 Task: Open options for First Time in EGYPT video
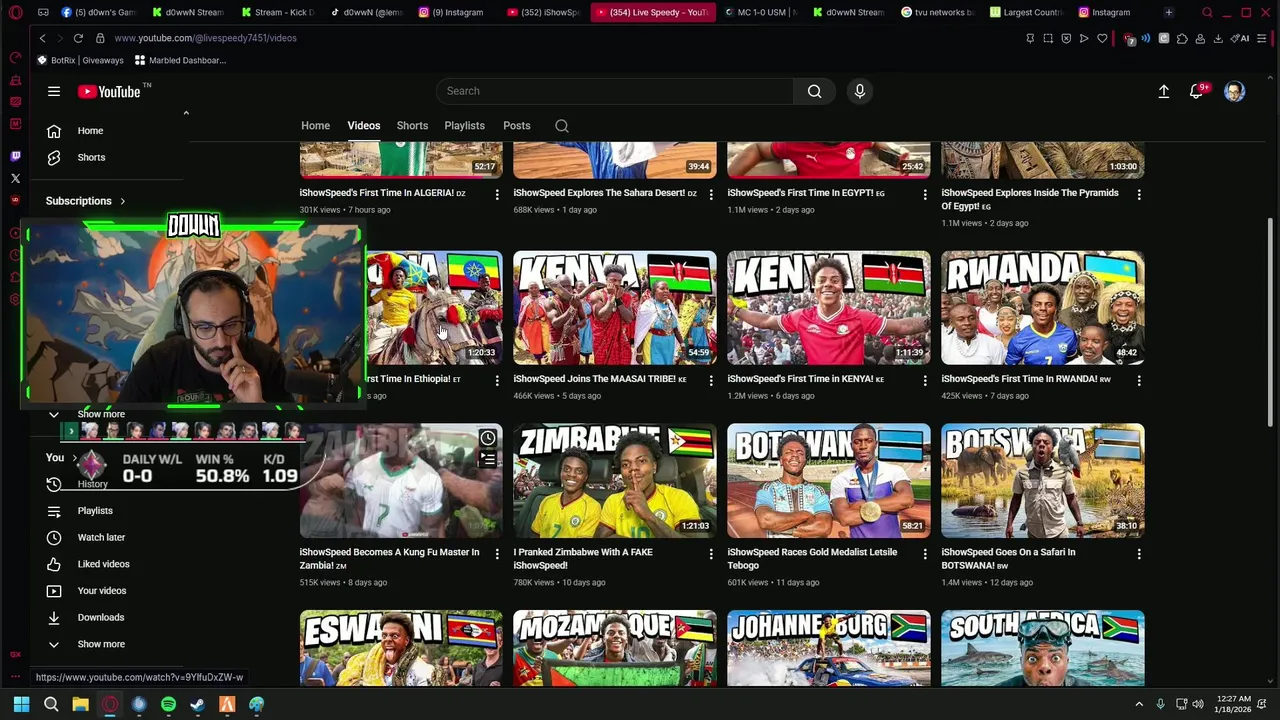(x=925, y=194)
